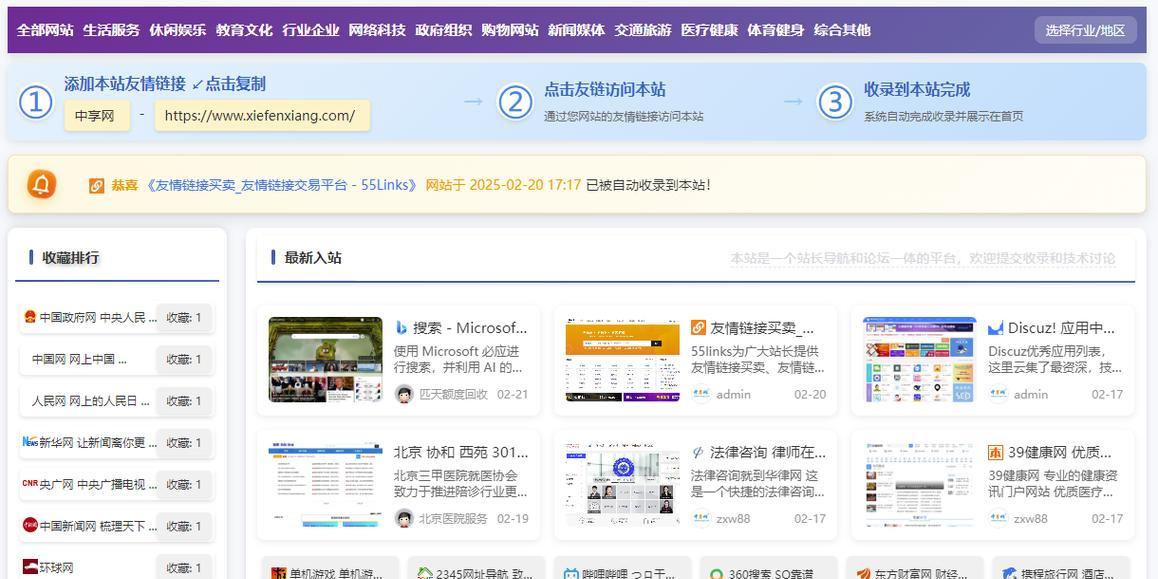
Task: Open the 购物网站 category
Action: (x=510, y=30)
